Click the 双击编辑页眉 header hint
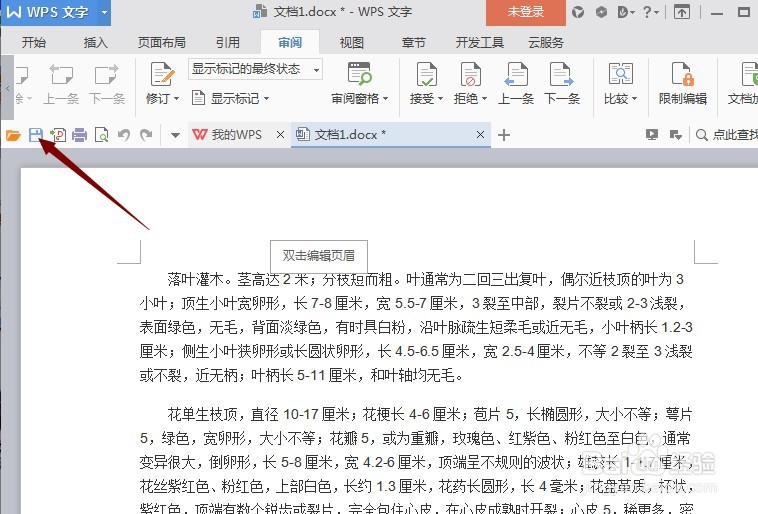 pyautogui.click(x=319, y=255)
